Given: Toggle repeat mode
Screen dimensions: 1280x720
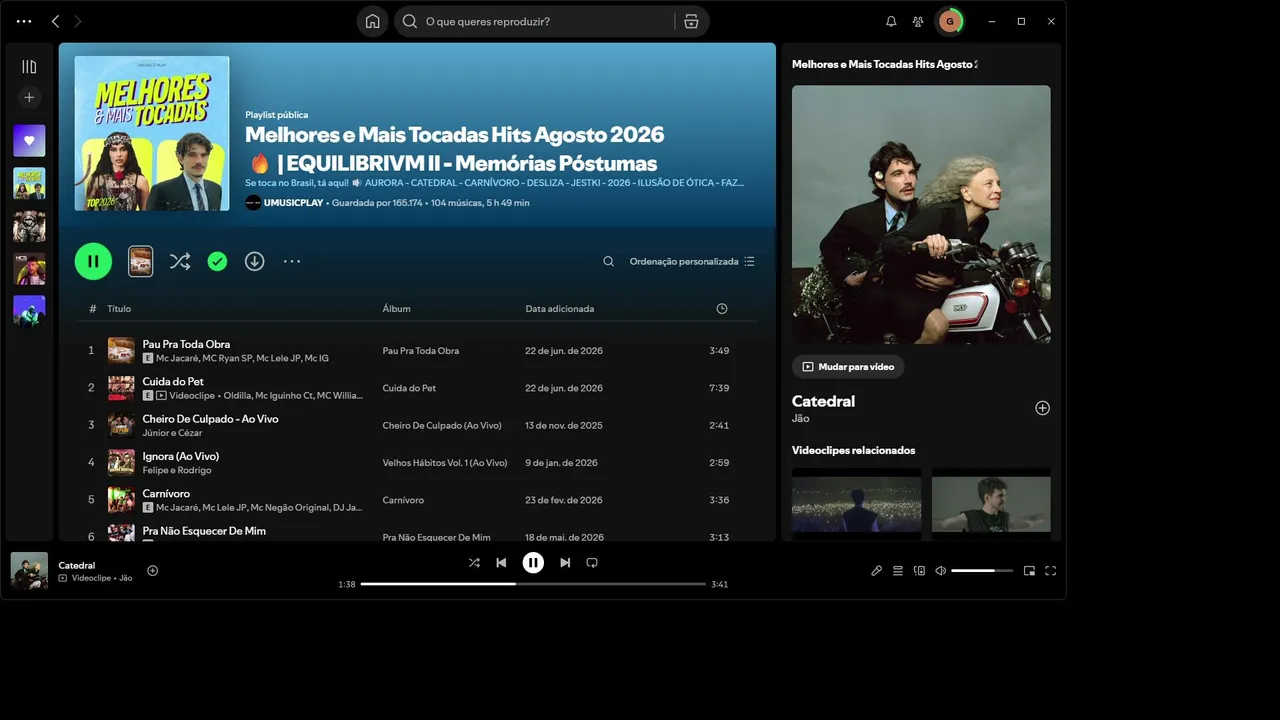Looking at the screenshot, I should click(x=592, y=563).
